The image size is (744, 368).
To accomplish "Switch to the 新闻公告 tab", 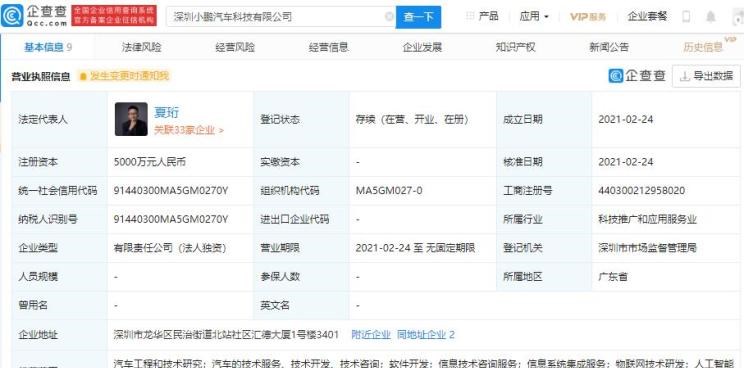I will point(609,47).
